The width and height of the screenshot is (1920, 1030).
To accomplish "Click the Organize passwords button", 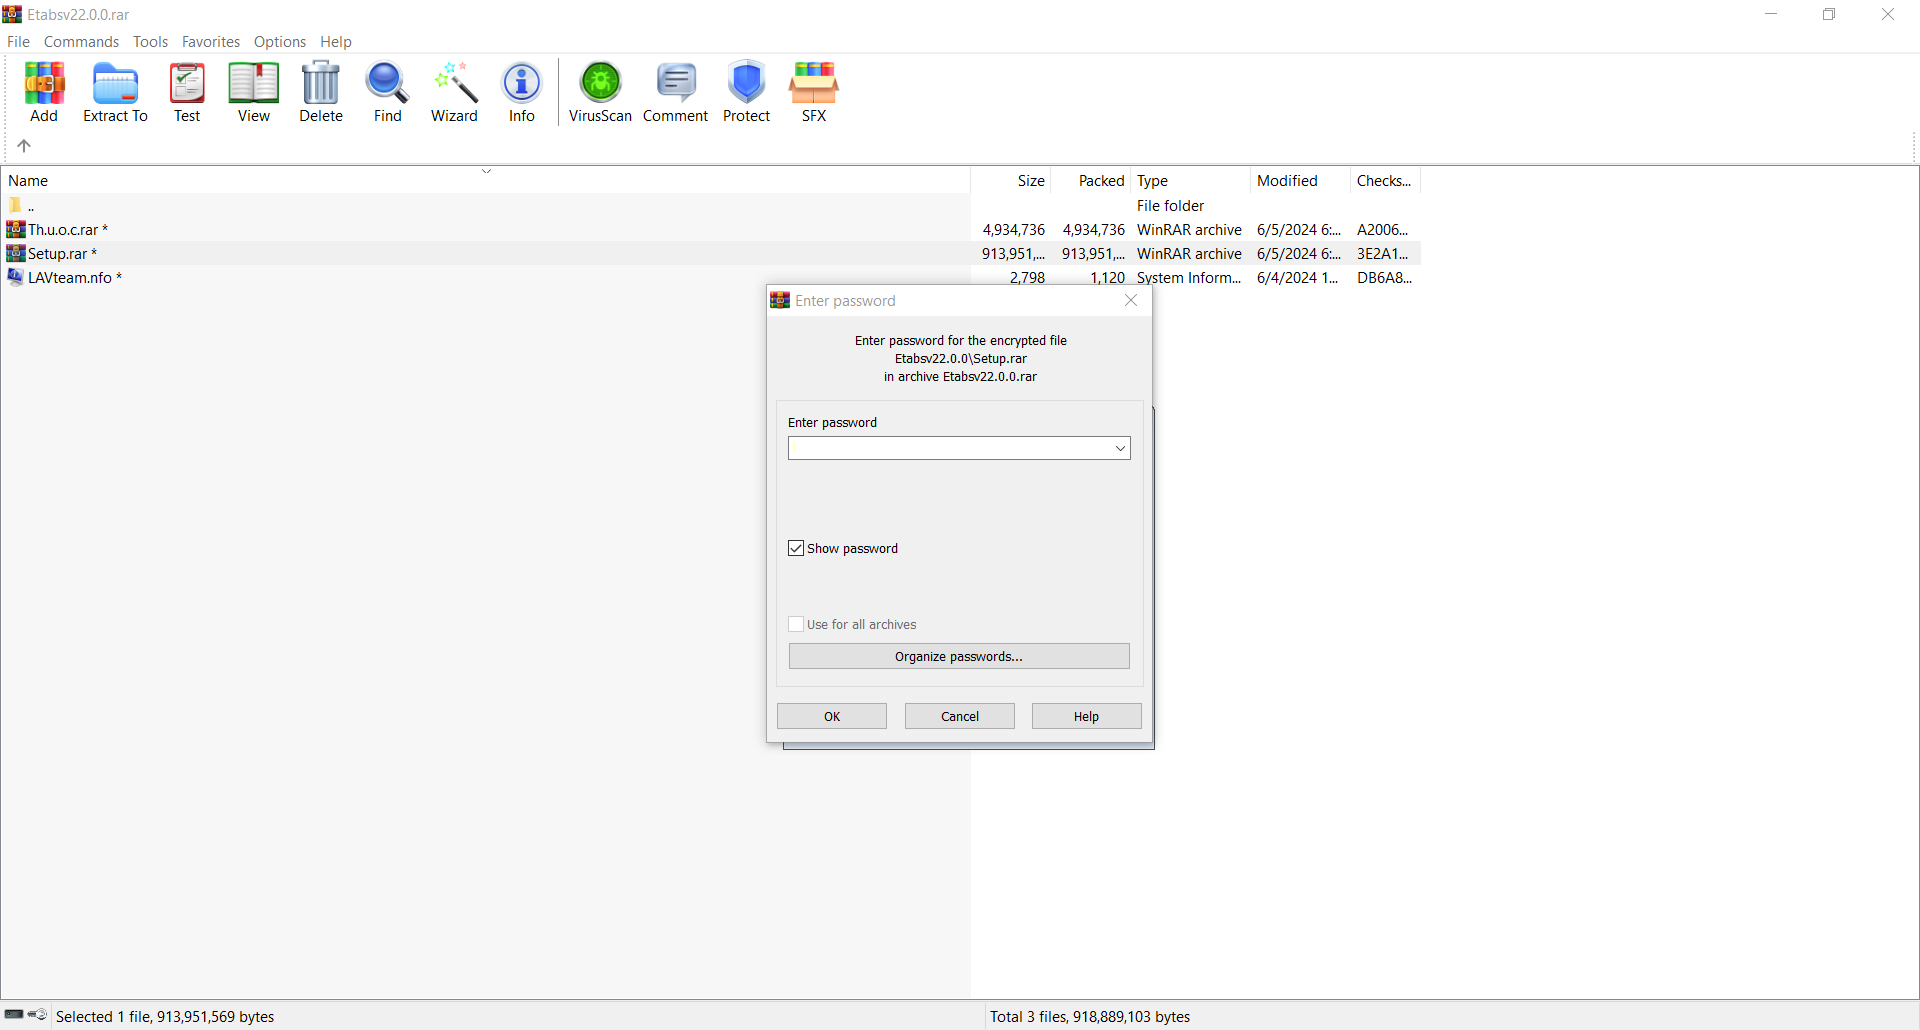I will (958, 656).
